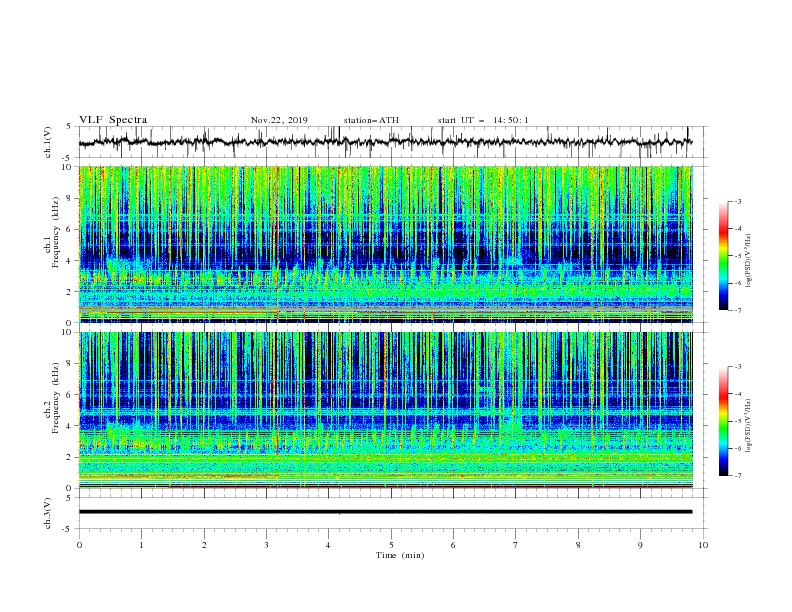Click the ch.1 color bar 'log(PSD)(V²/Hz)' label
The height and width of the screenshot is (612, 792).
pos(750,261)
